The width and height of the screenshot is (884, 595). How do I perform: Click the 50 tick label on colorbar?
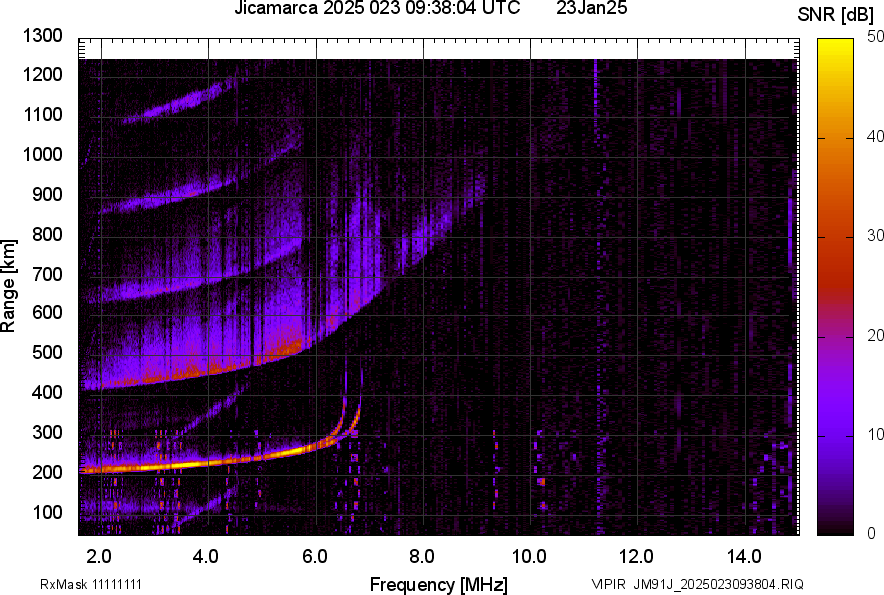pos(875,37)
